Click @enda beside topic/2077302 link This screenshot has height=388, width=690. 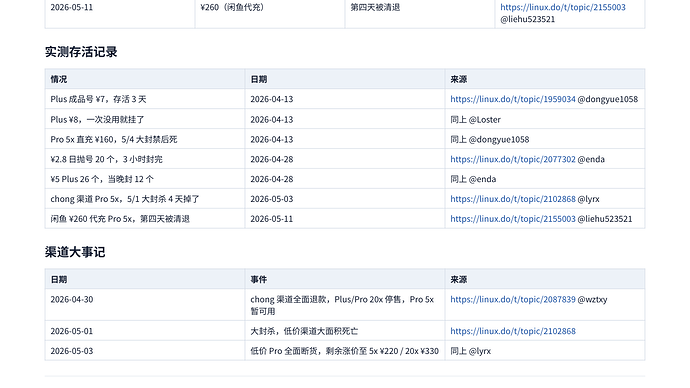(x=591, y=159)
